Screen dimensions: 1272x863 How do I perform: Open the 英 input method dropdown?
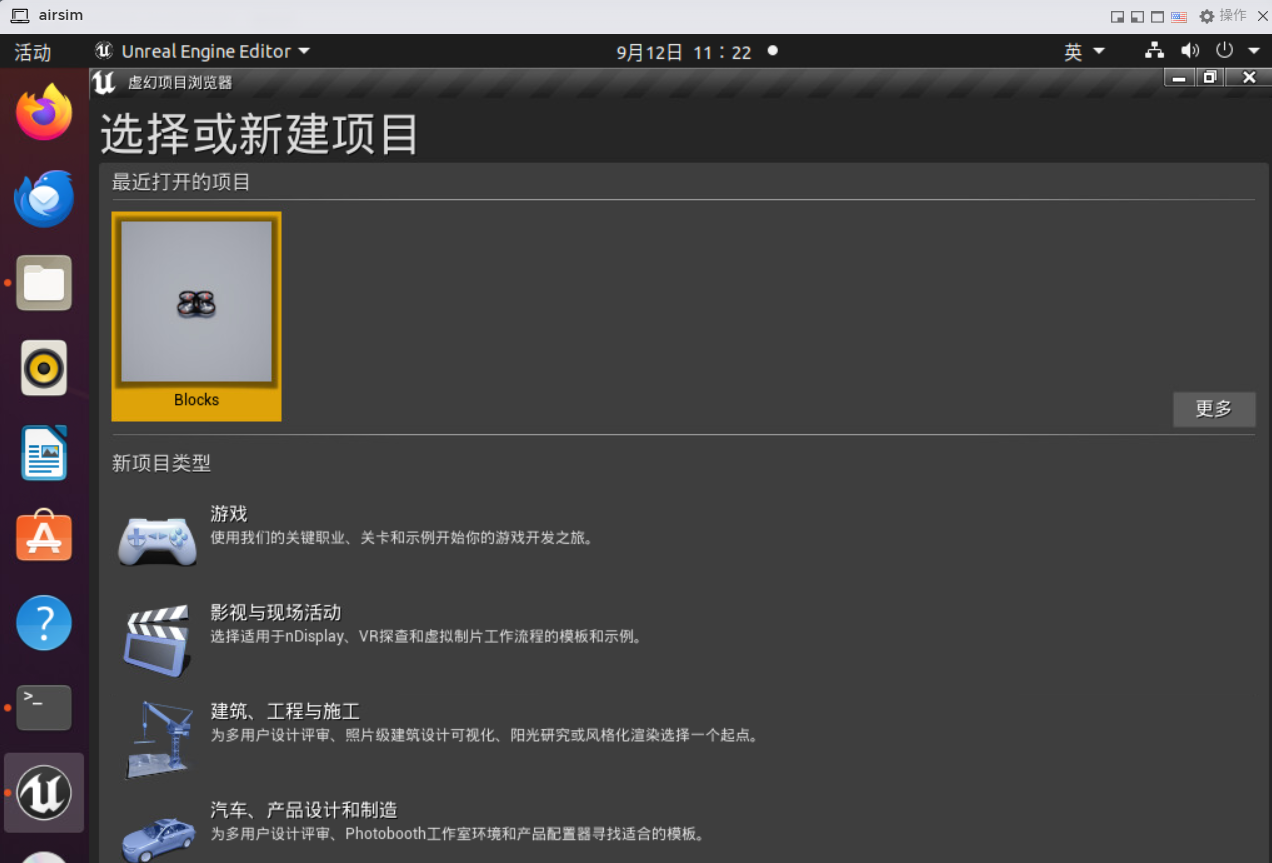(1084, 52)
